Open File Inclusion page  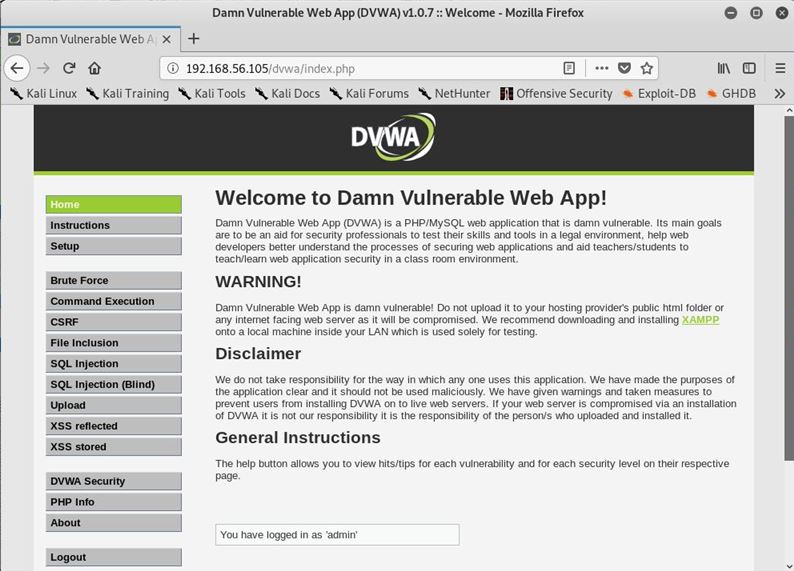click(113, 343)
